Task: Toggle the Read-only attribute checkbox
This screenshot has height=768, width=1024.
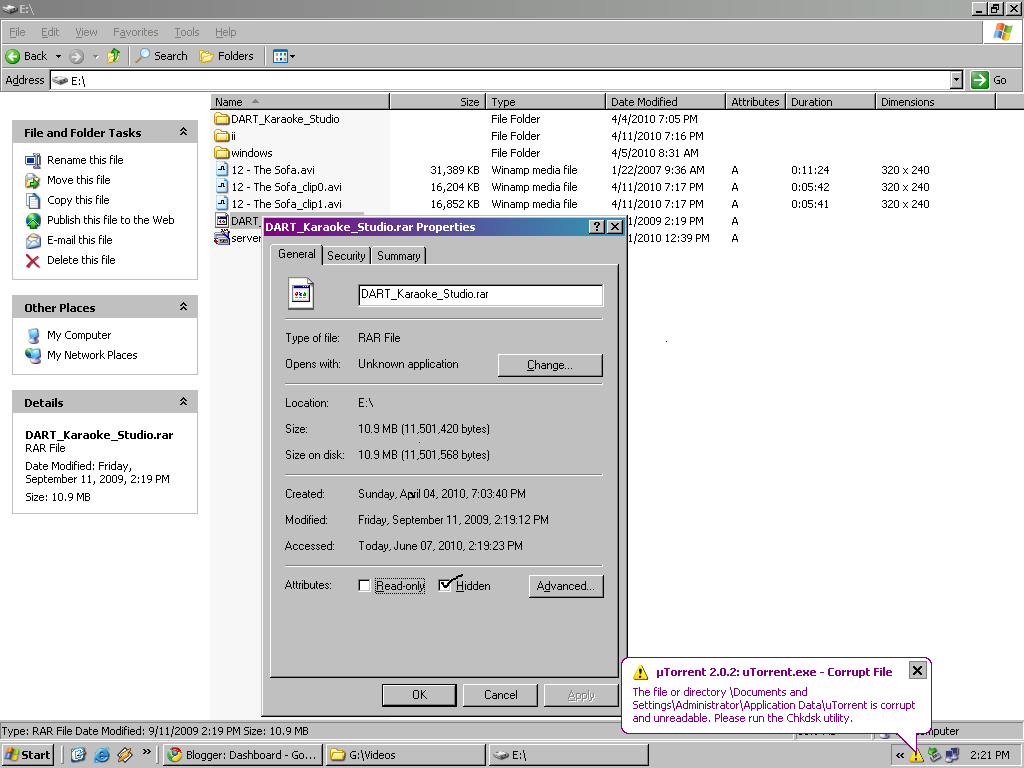Action: click(364, 586)
